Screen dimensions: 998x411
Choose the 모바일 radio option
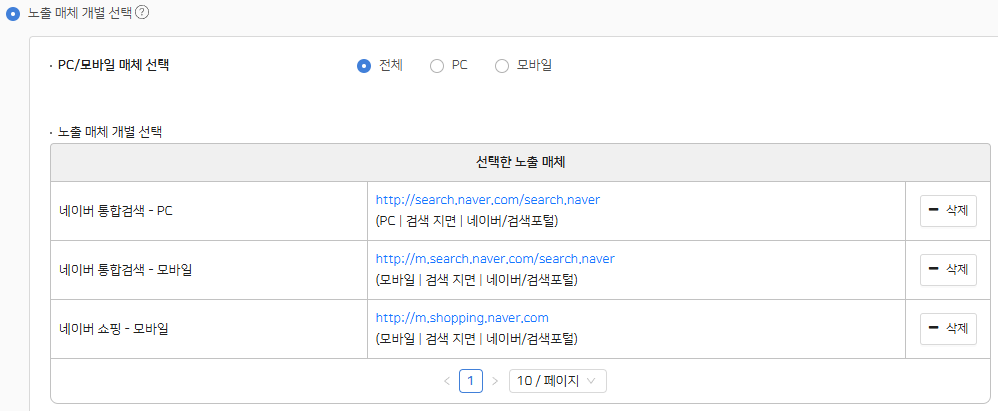[x=502, y=66]
